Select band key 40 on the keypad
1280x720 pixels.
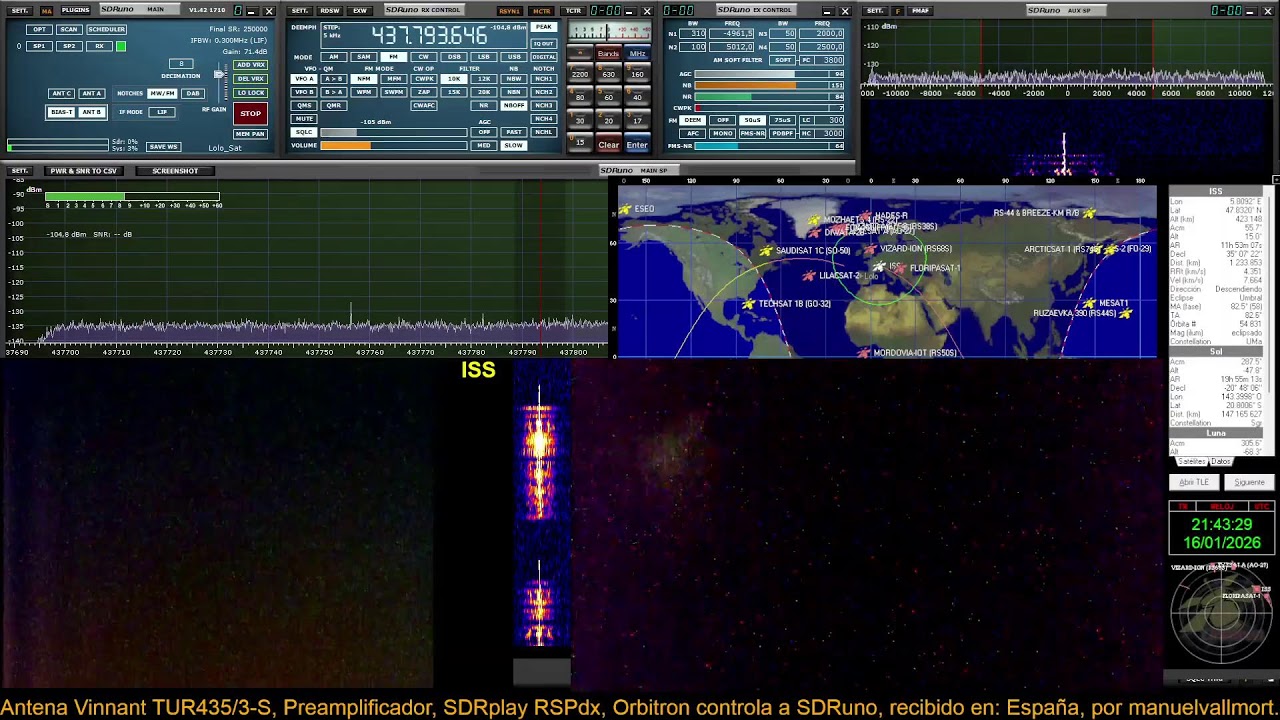click(x=637, y=97)
